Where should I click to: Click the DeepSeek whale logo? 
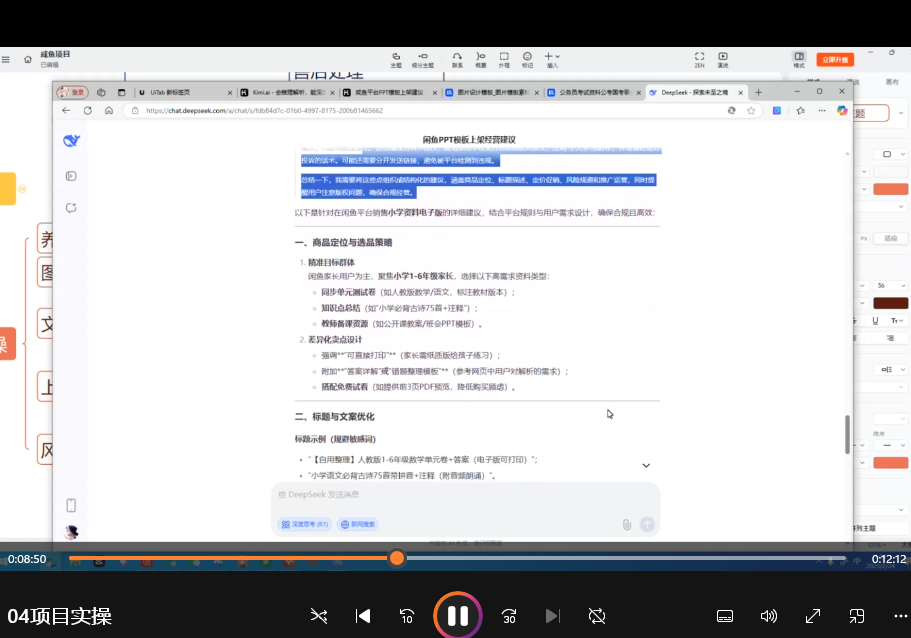click(71, 141)
